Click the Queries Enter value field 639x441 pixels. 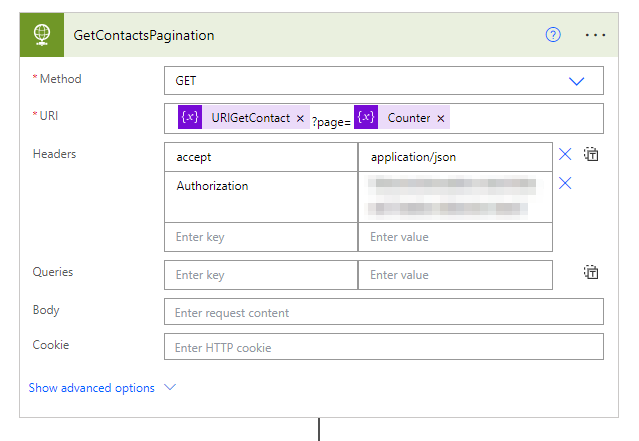pos(454,275)
